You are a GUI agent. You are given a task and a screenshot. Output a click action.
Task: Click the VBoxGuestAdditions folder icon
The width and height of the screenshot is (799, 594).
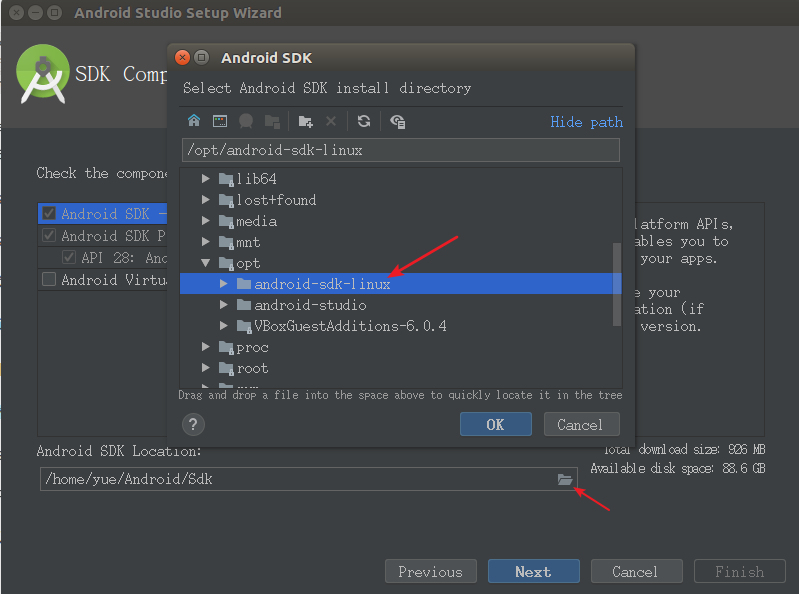(244, 327)
